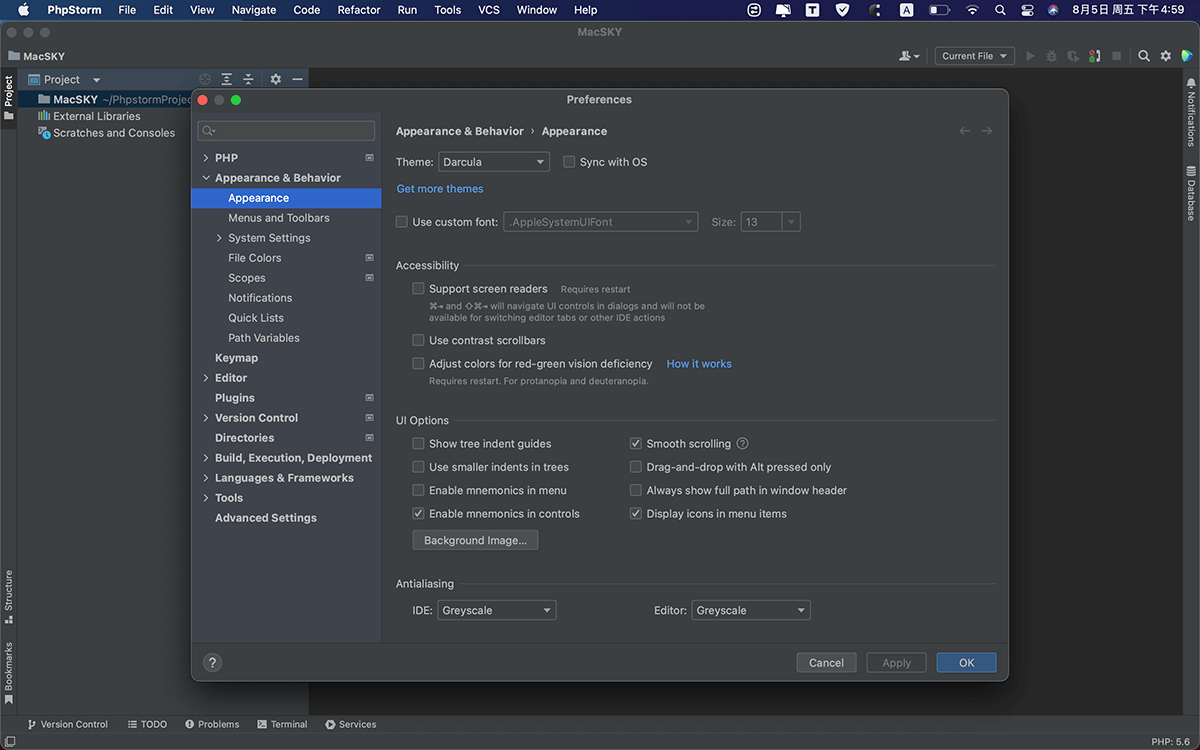Open the IDE antialiasing Greyscale dropdown
This screenshot has height=750, width=1200.
(497, 610)
